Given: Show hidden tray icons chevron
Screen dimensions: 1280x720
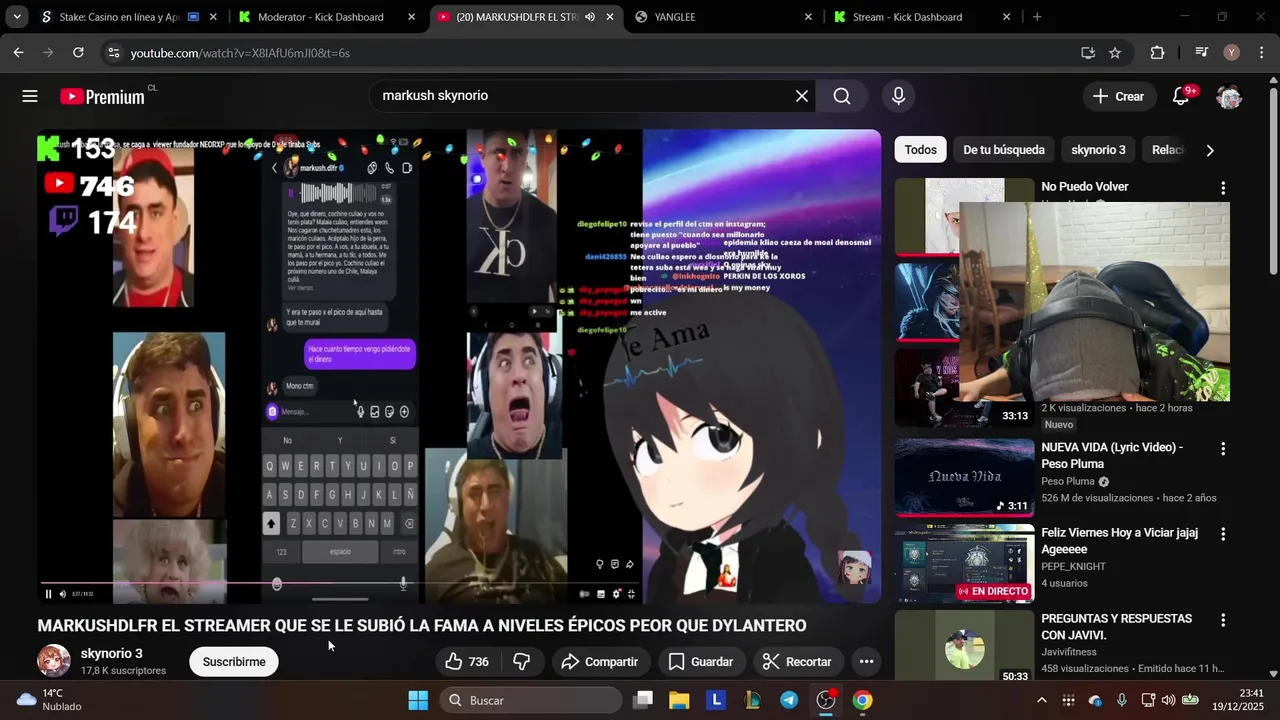Looking at the screenshot, I should point(1041,700).
